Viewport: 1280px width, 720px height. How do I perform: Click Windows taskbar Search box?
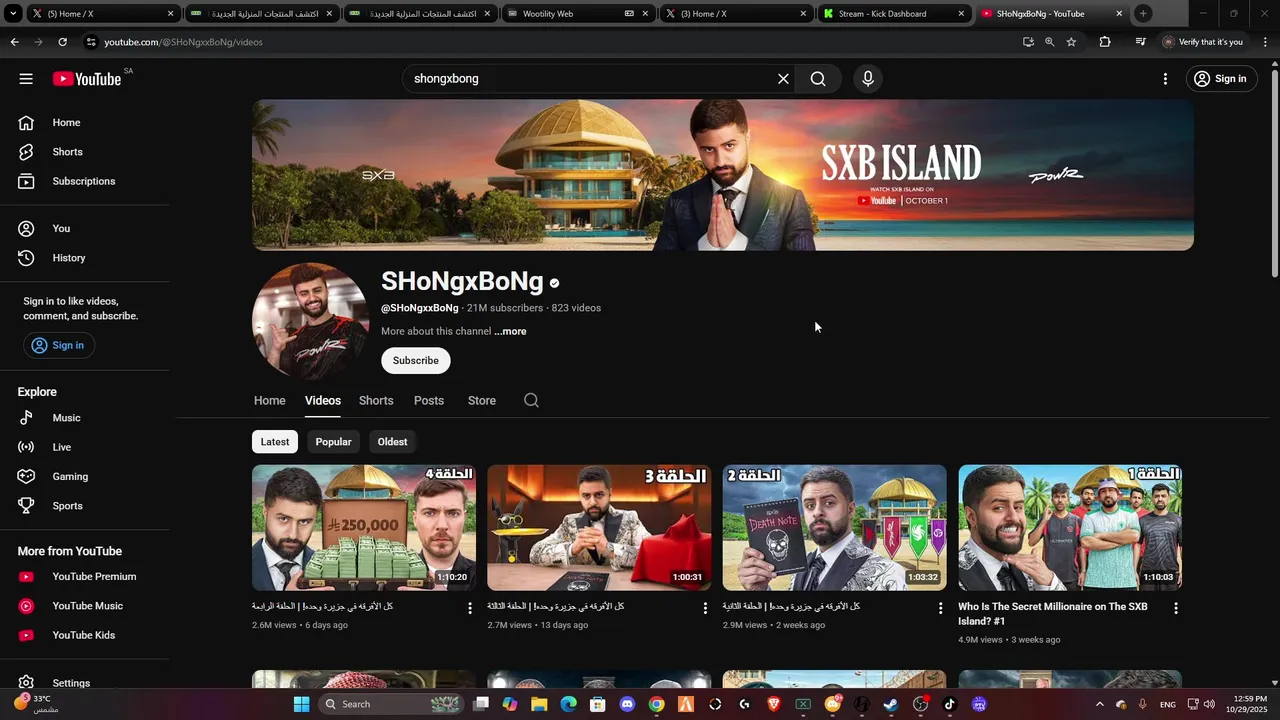pos(392,704)
